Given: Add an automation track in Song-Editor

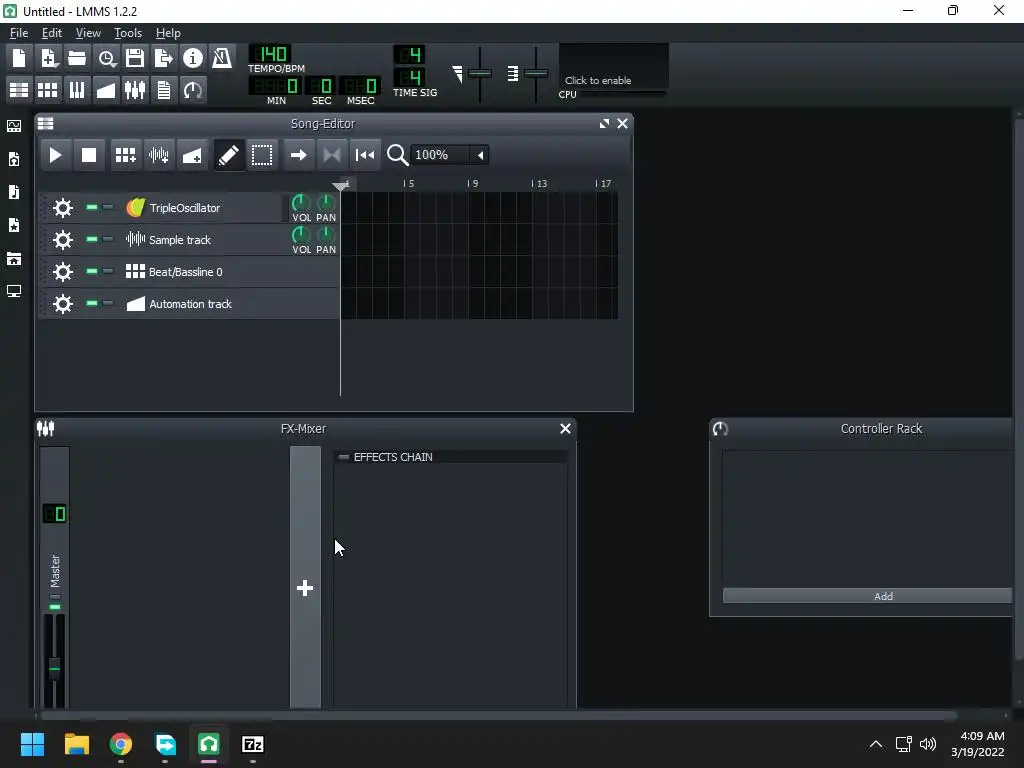Looking at the screenshot, I should click(x=192, y=155).
